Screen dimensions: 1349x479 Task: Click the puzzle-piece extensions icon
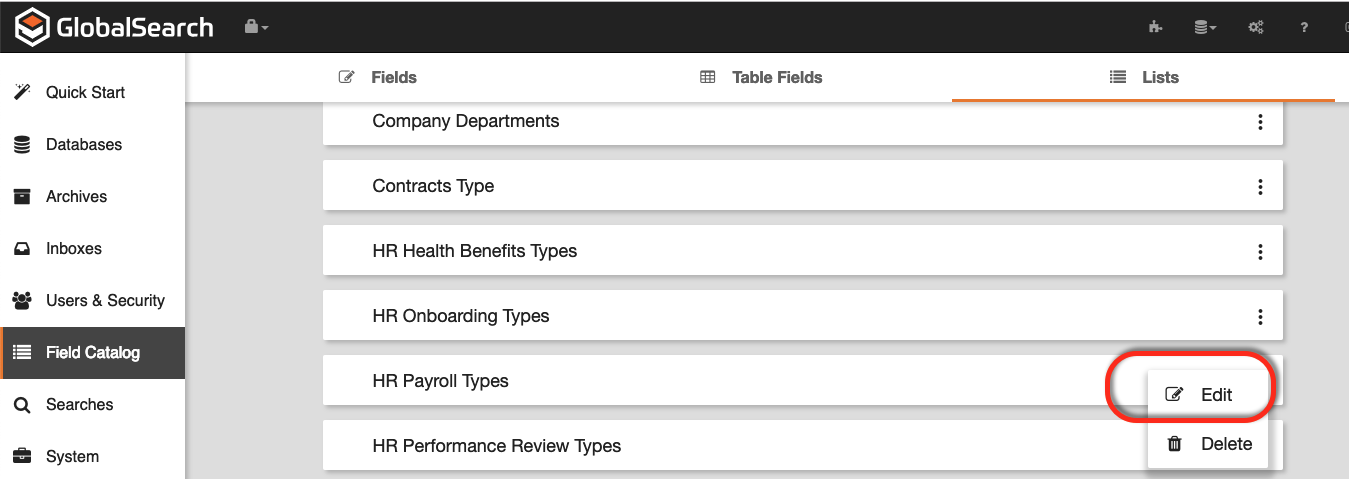(x=1156, y=27)
